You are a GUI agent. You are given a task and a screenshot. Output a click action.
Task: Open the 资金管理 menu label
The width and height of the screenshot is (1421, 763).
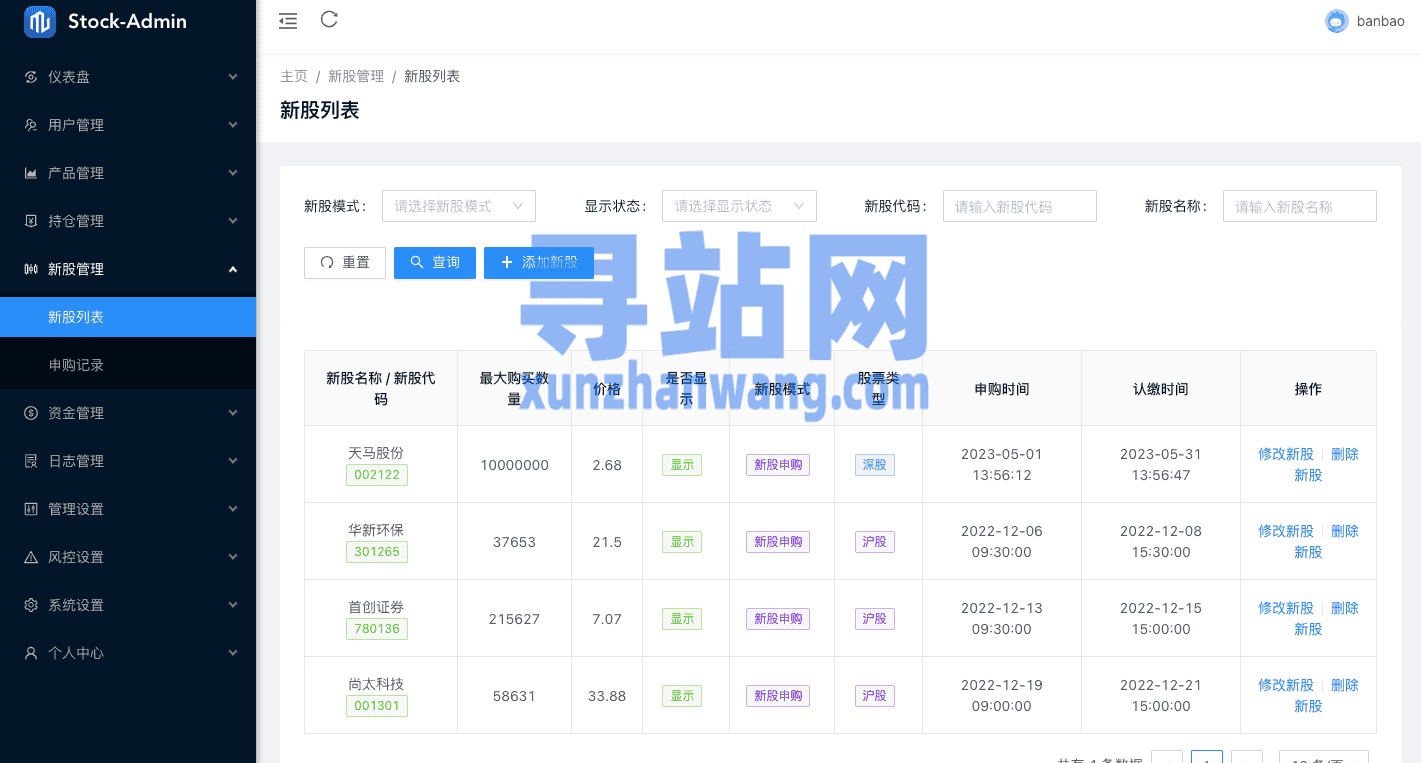pos(76,413)
